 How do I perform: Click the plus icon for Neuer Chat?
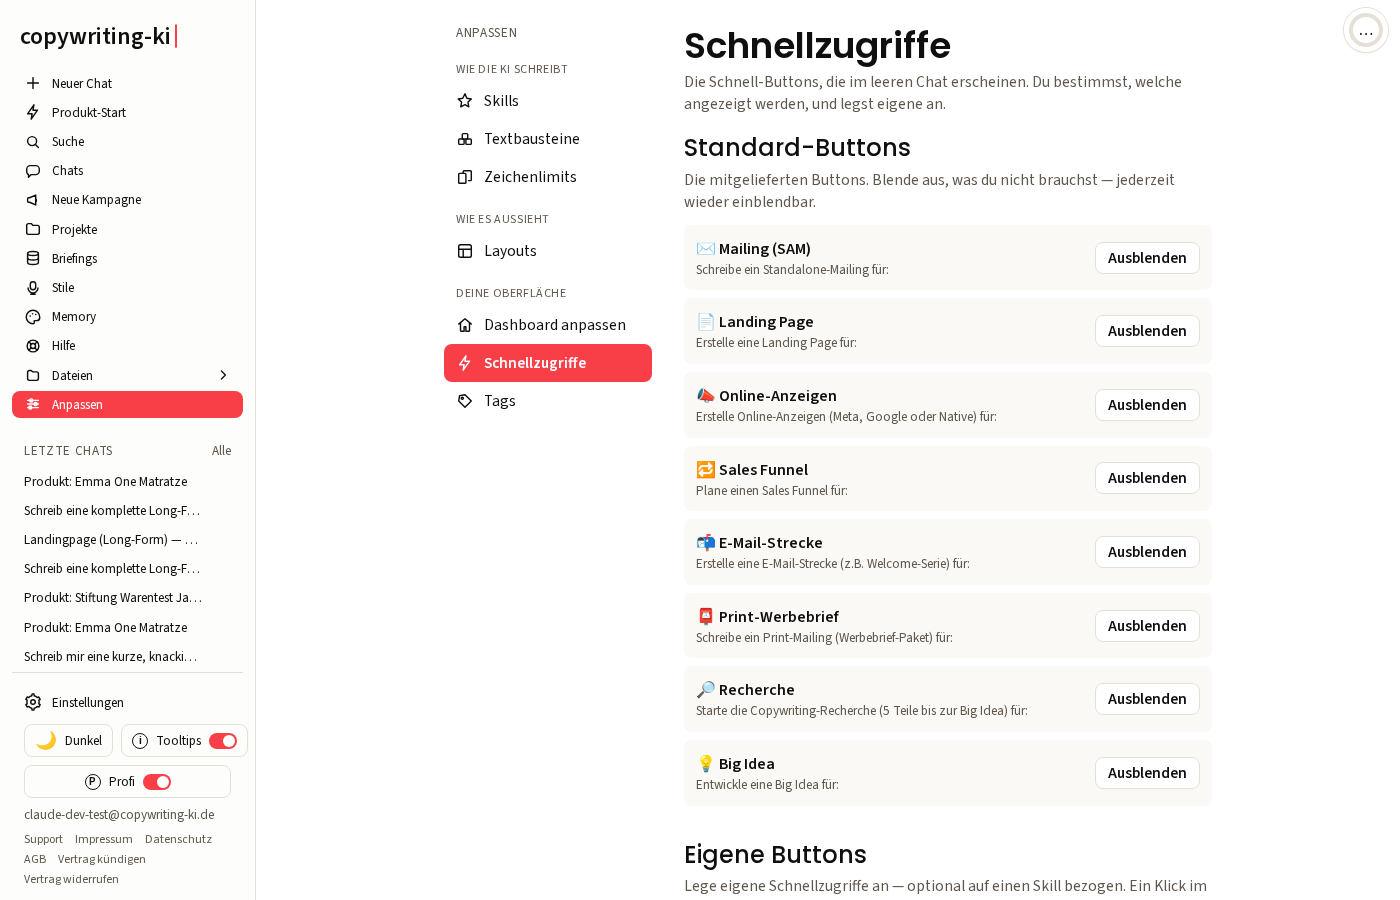click(33, 83)
